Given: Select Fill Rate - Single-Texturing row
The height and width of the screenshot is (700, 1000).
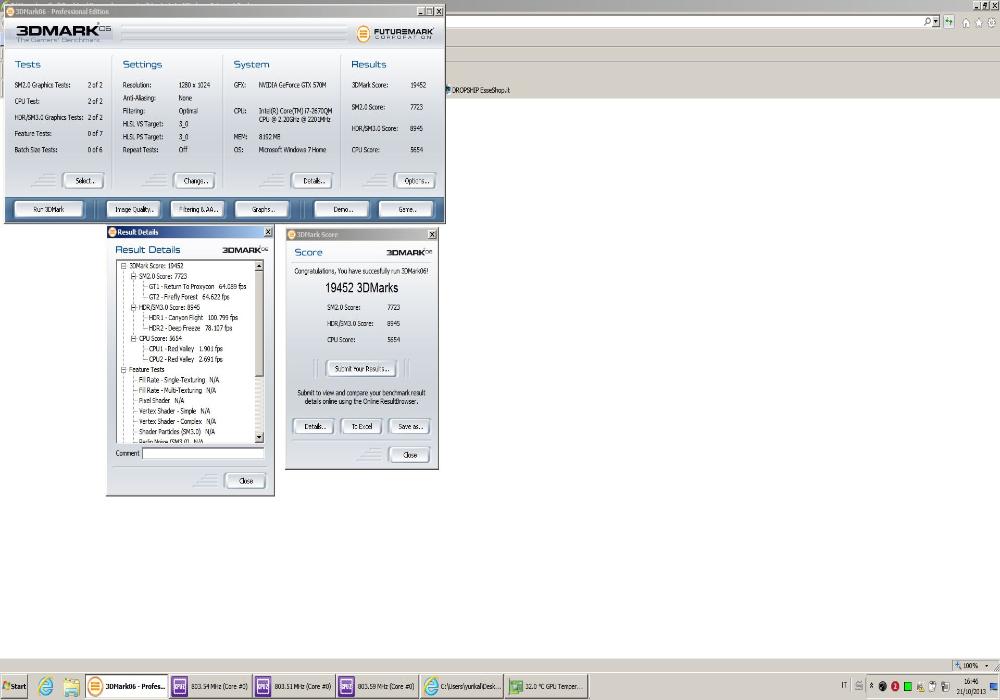Looking at the screenshot, I should tap(179, 380).
